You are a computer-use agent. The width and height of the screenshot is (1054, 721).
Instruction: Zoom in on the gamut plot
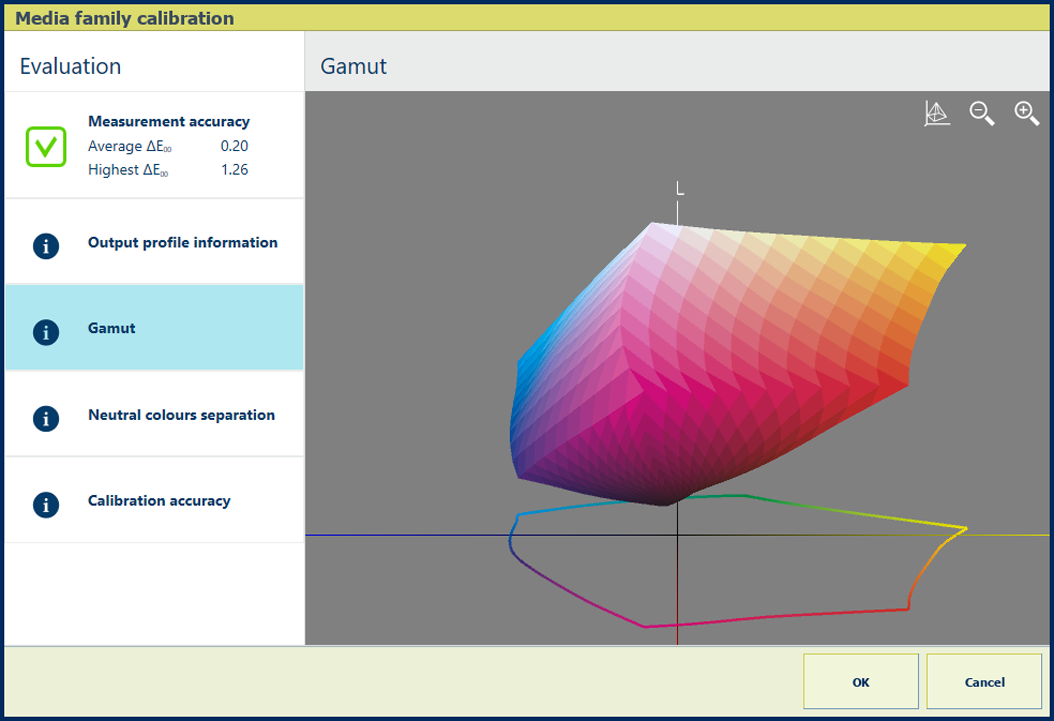(1026, 114)
